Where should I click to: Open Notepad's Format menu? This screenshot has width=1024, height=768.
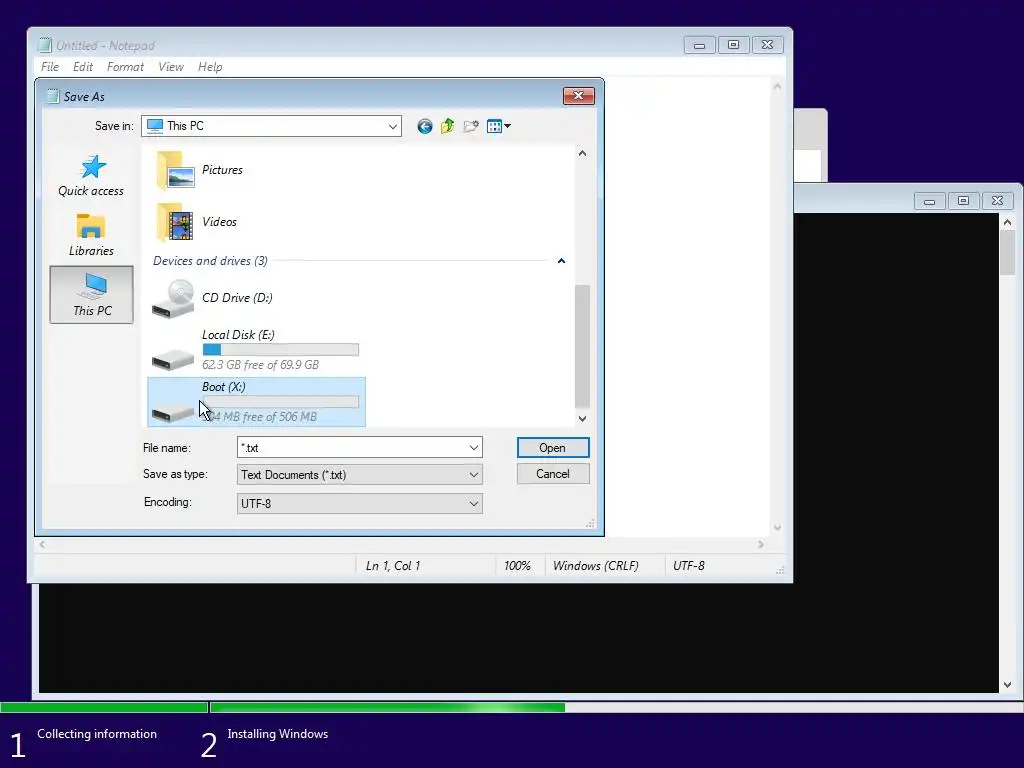point(125,67)
